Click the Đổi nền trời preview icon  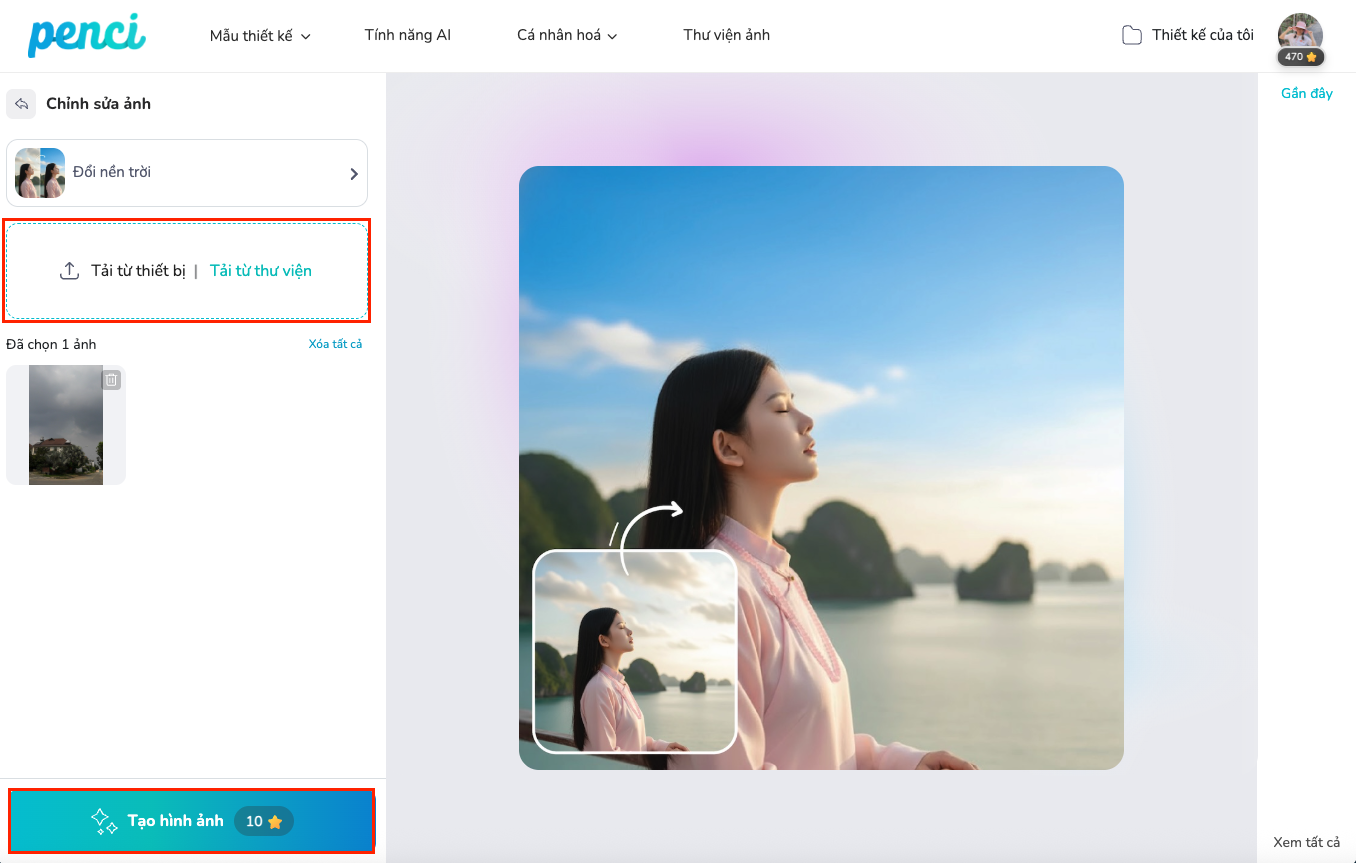(40, 173)
